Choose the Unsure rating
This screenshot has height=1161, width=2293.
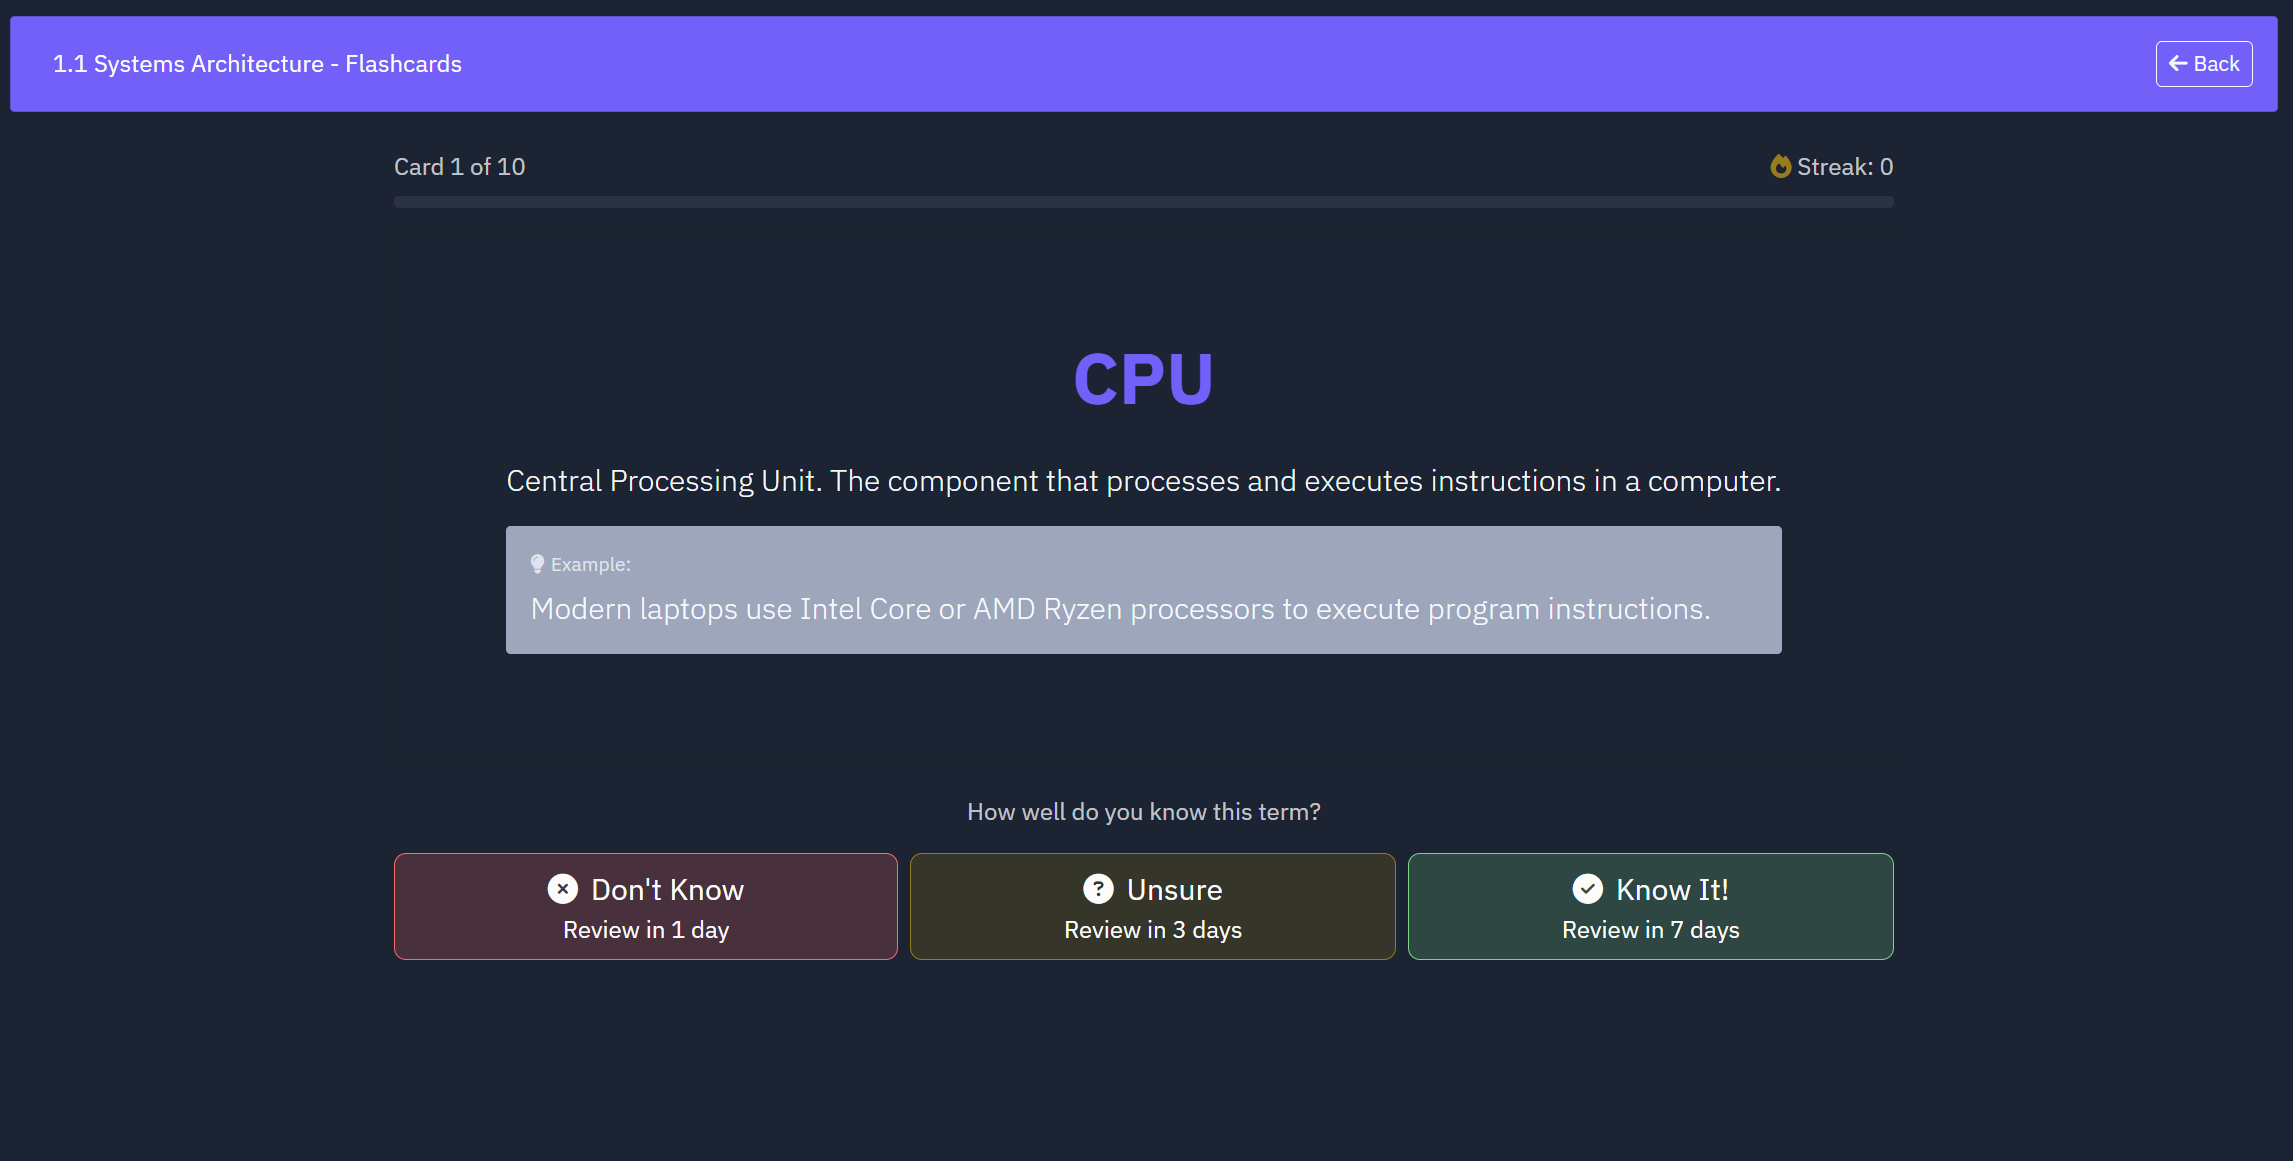coord(1152,906)
